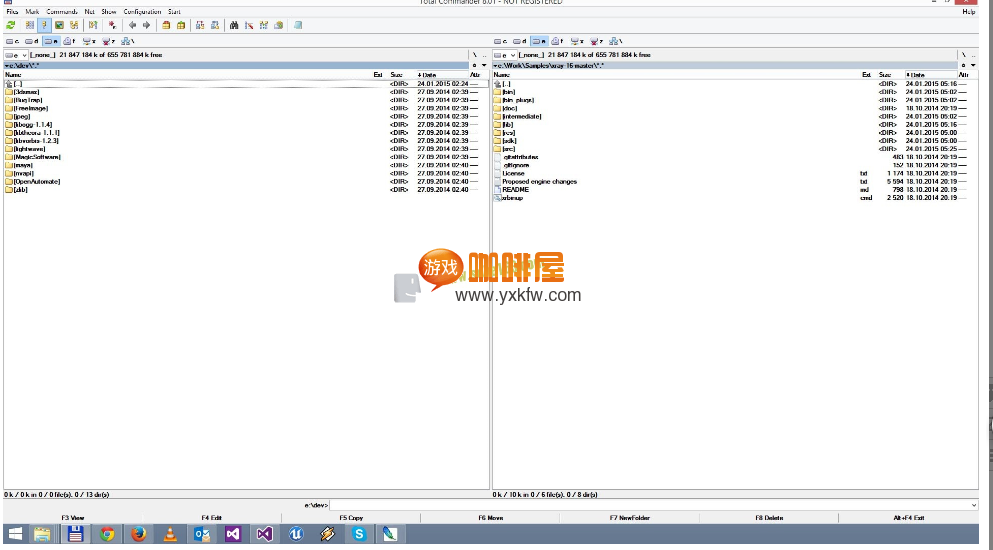Expand the command line history dropdown
993x550 pixels.
coord(973,506)
